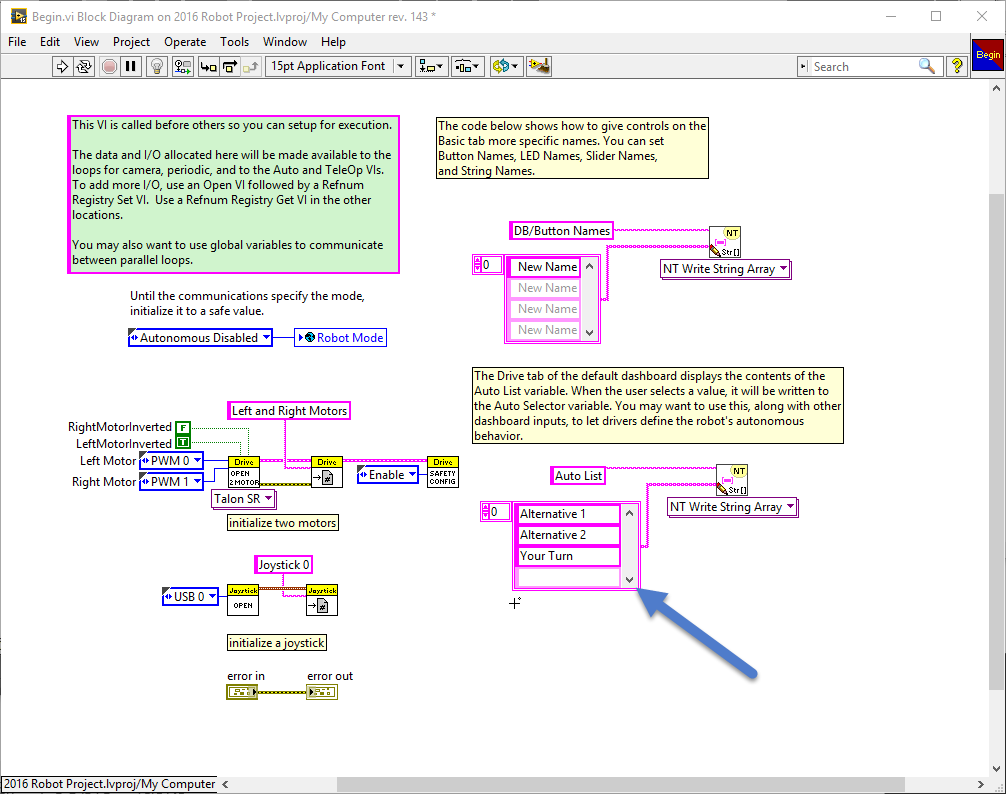
Task: Click the Step Over button
Action: (x=229, y=66)
